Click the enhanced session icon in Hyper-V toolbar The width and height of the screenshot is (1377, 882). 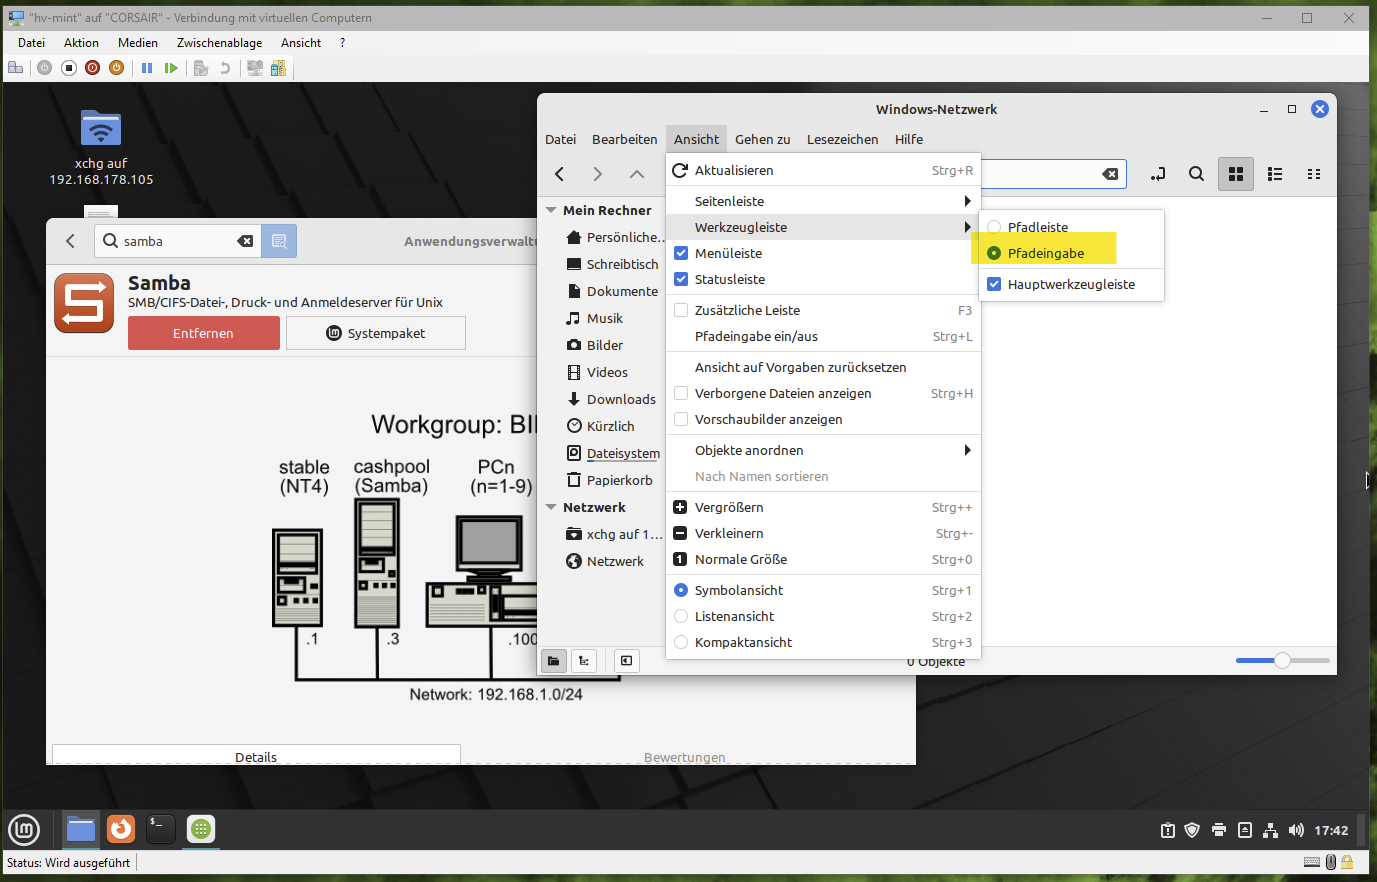tap(278, 68)
